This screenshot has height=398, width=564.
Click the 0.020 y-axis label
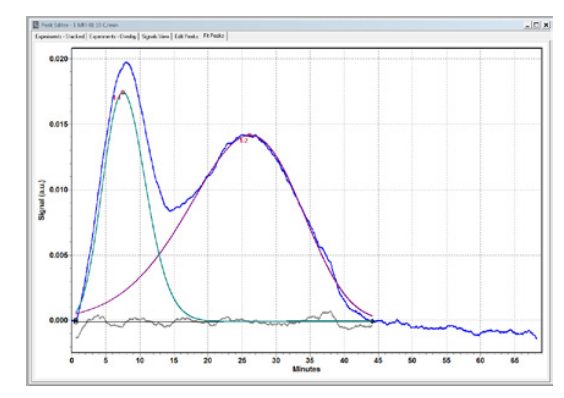pos(58,59)
